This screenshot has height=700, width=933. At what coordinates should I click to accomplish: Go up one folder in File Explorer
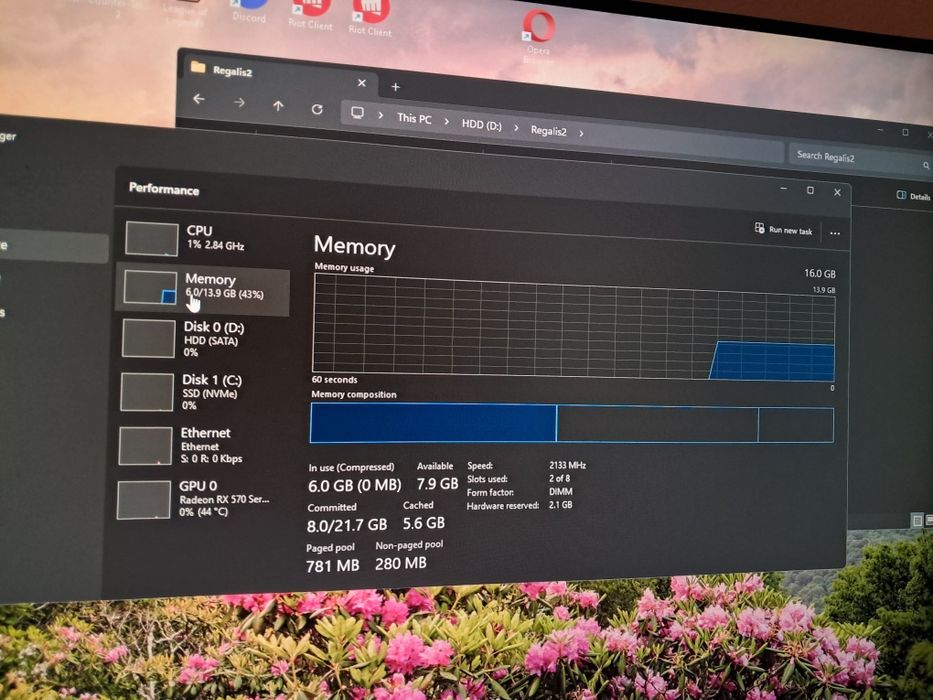(x=278, y=107)
